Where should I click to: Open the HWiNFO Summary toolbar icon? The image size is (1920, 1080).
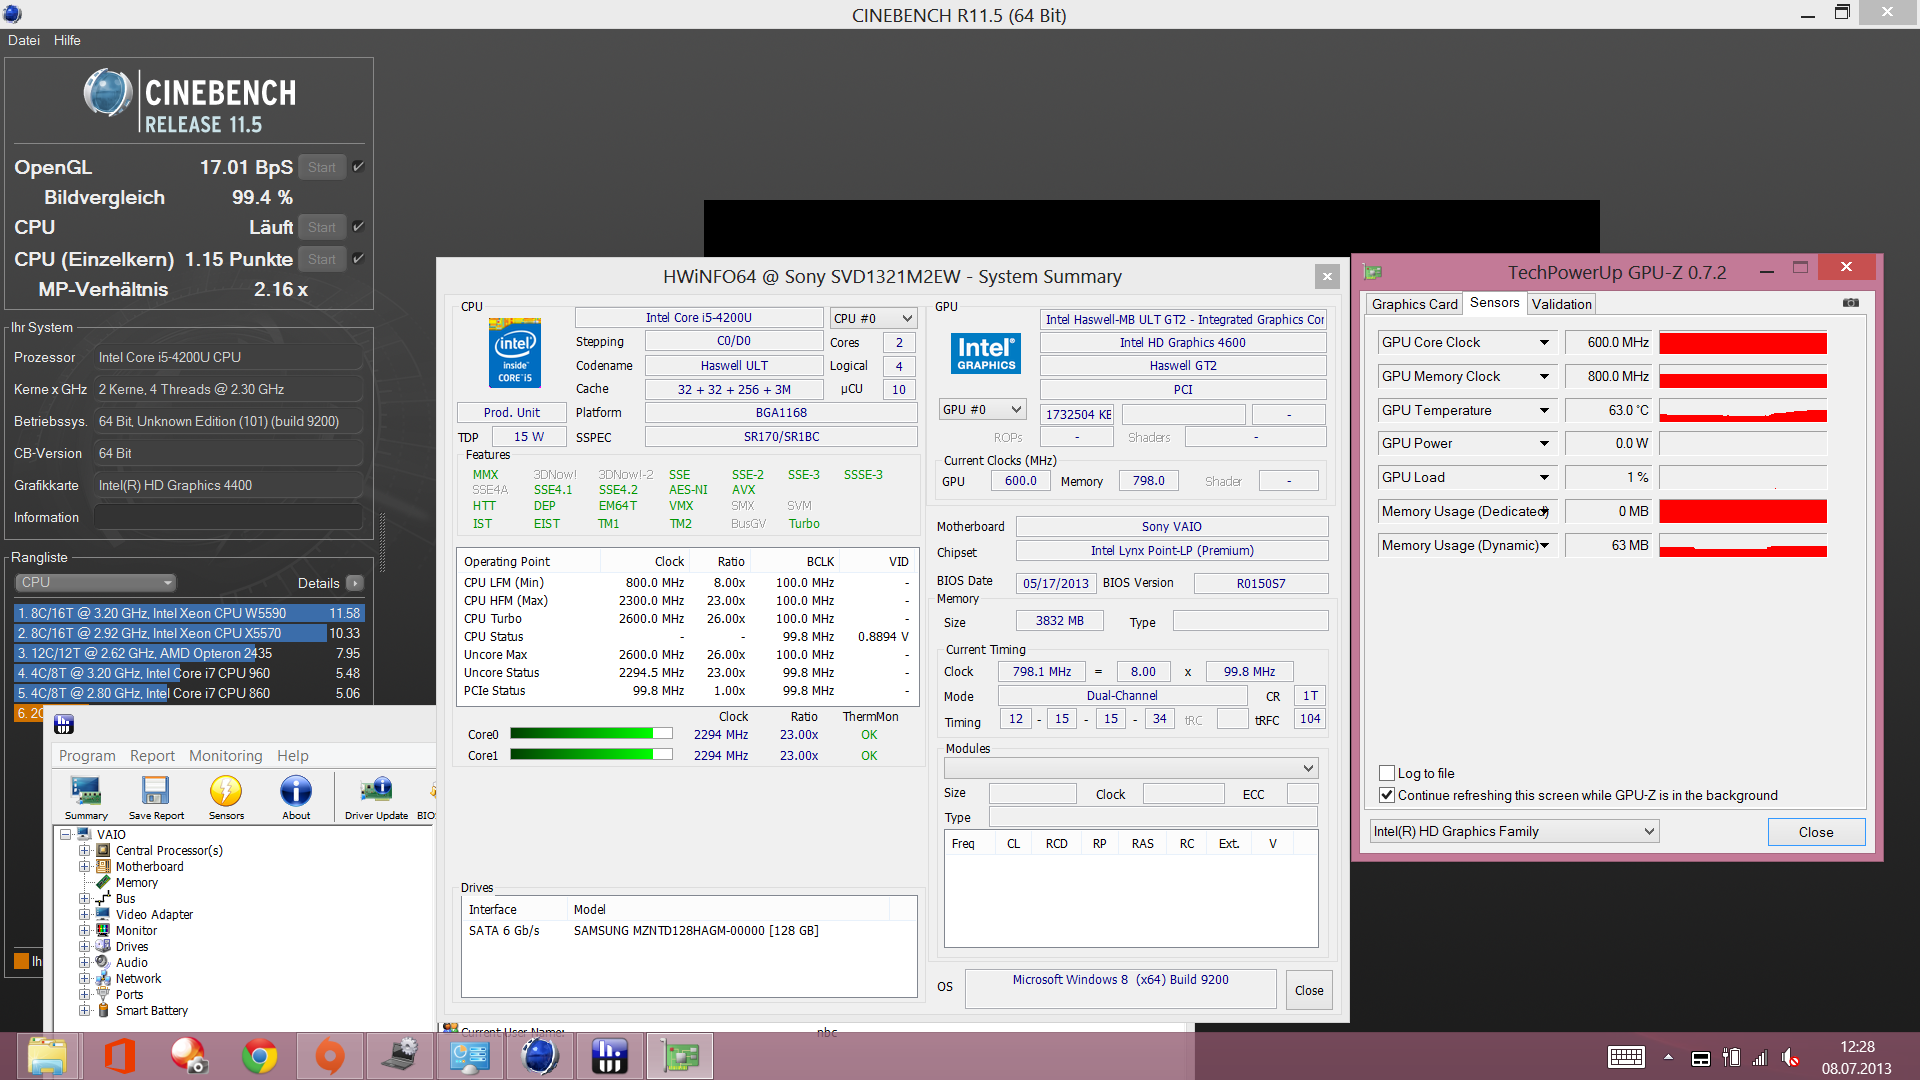click(x=86, y=797)
